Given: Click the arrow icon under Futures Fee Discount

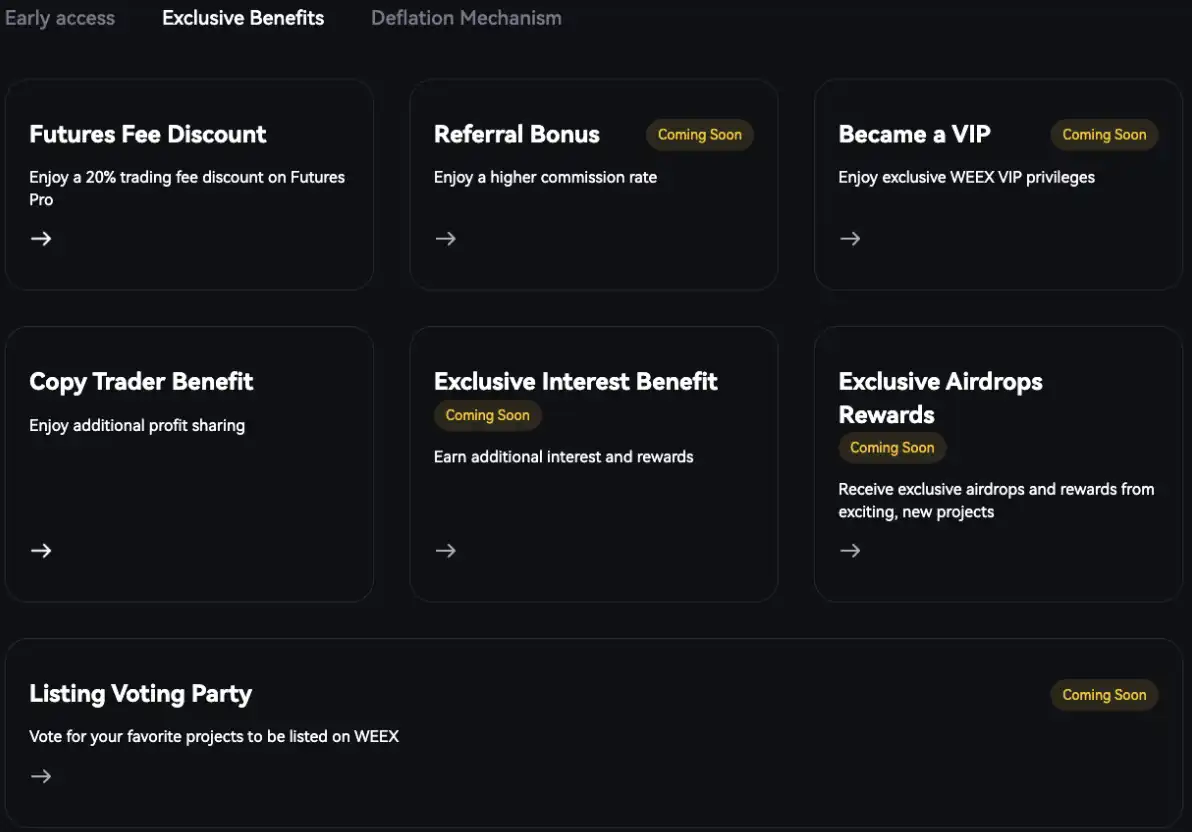Looking at the screenshot, I should [x=41, y=238].
